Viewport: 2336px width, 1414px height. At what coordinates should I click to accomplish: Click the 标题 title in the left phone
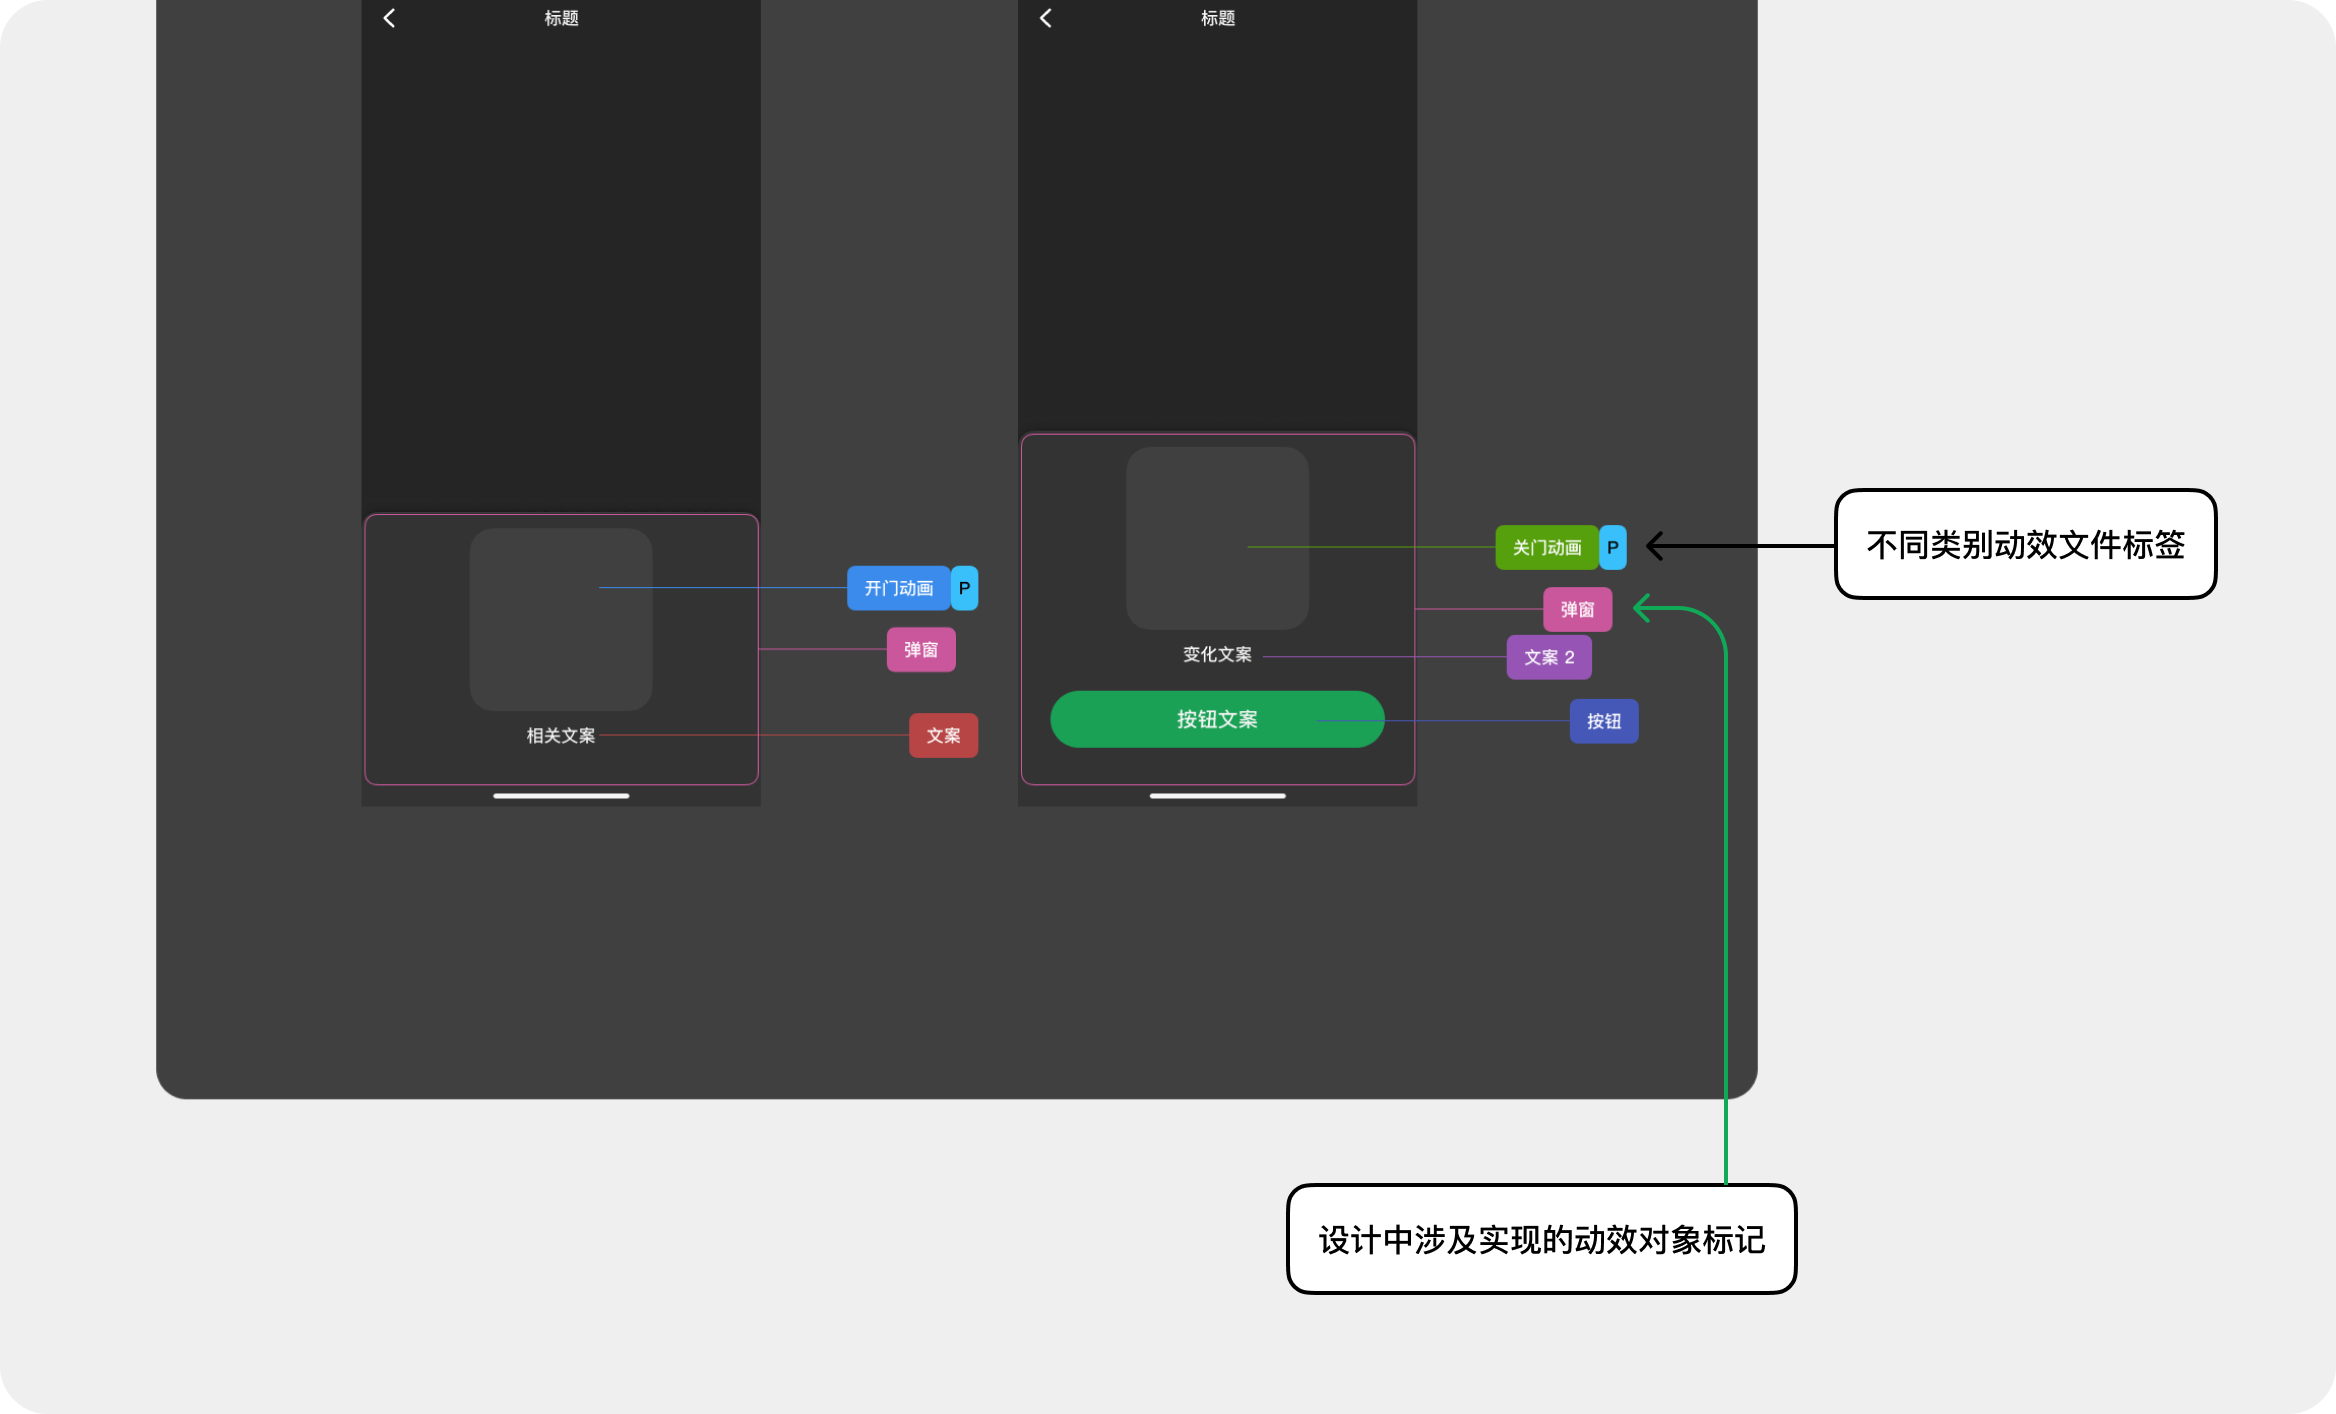tap(561, 18)
